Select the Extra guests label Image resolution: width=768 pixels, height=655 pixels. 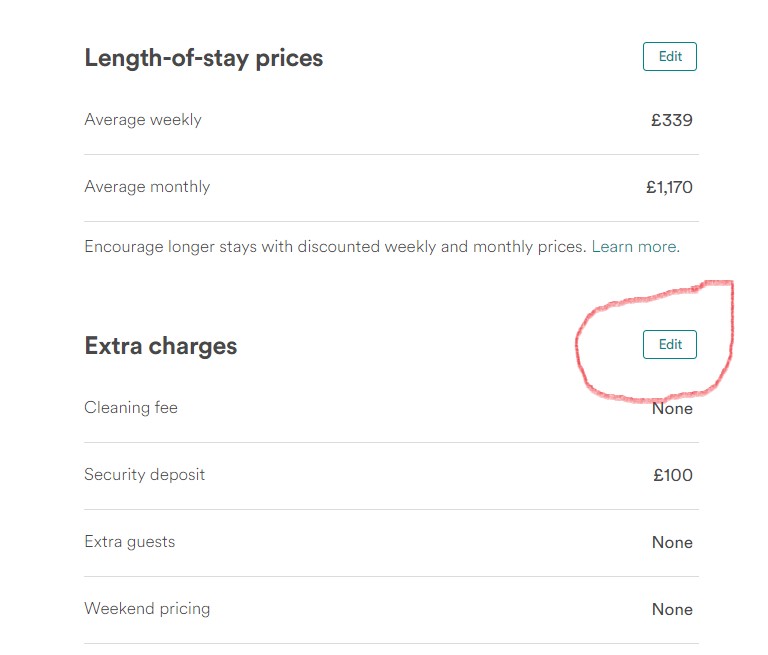point(129,542)
